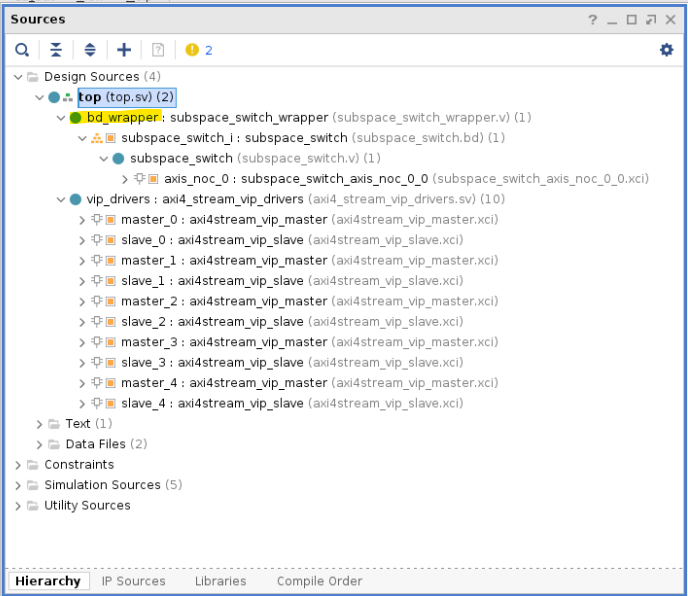
Task: Click the Expand All toolbar icon
Action: pos(90,50)
